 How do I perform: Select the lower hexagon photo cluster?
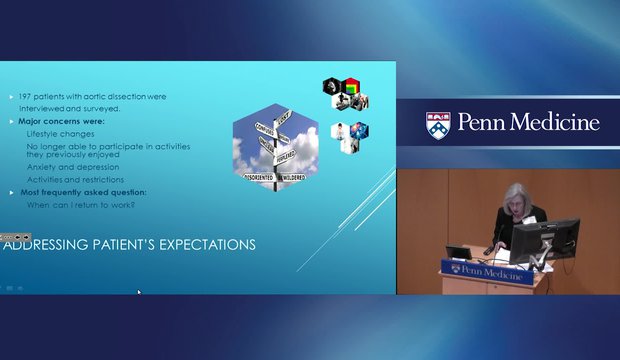click(x=350, y=137)
